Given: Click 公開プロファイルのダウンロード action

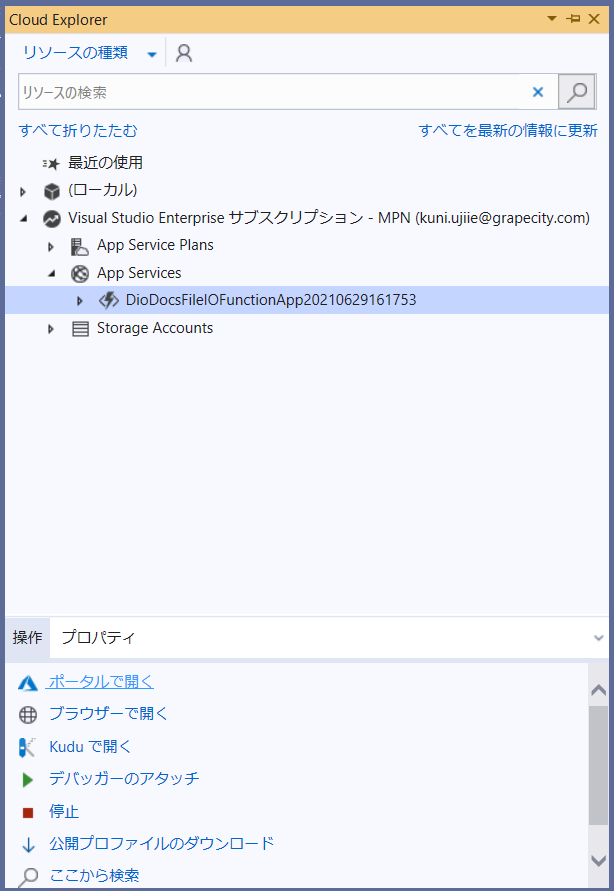Looking at the screenshot, I should (161, 843).
